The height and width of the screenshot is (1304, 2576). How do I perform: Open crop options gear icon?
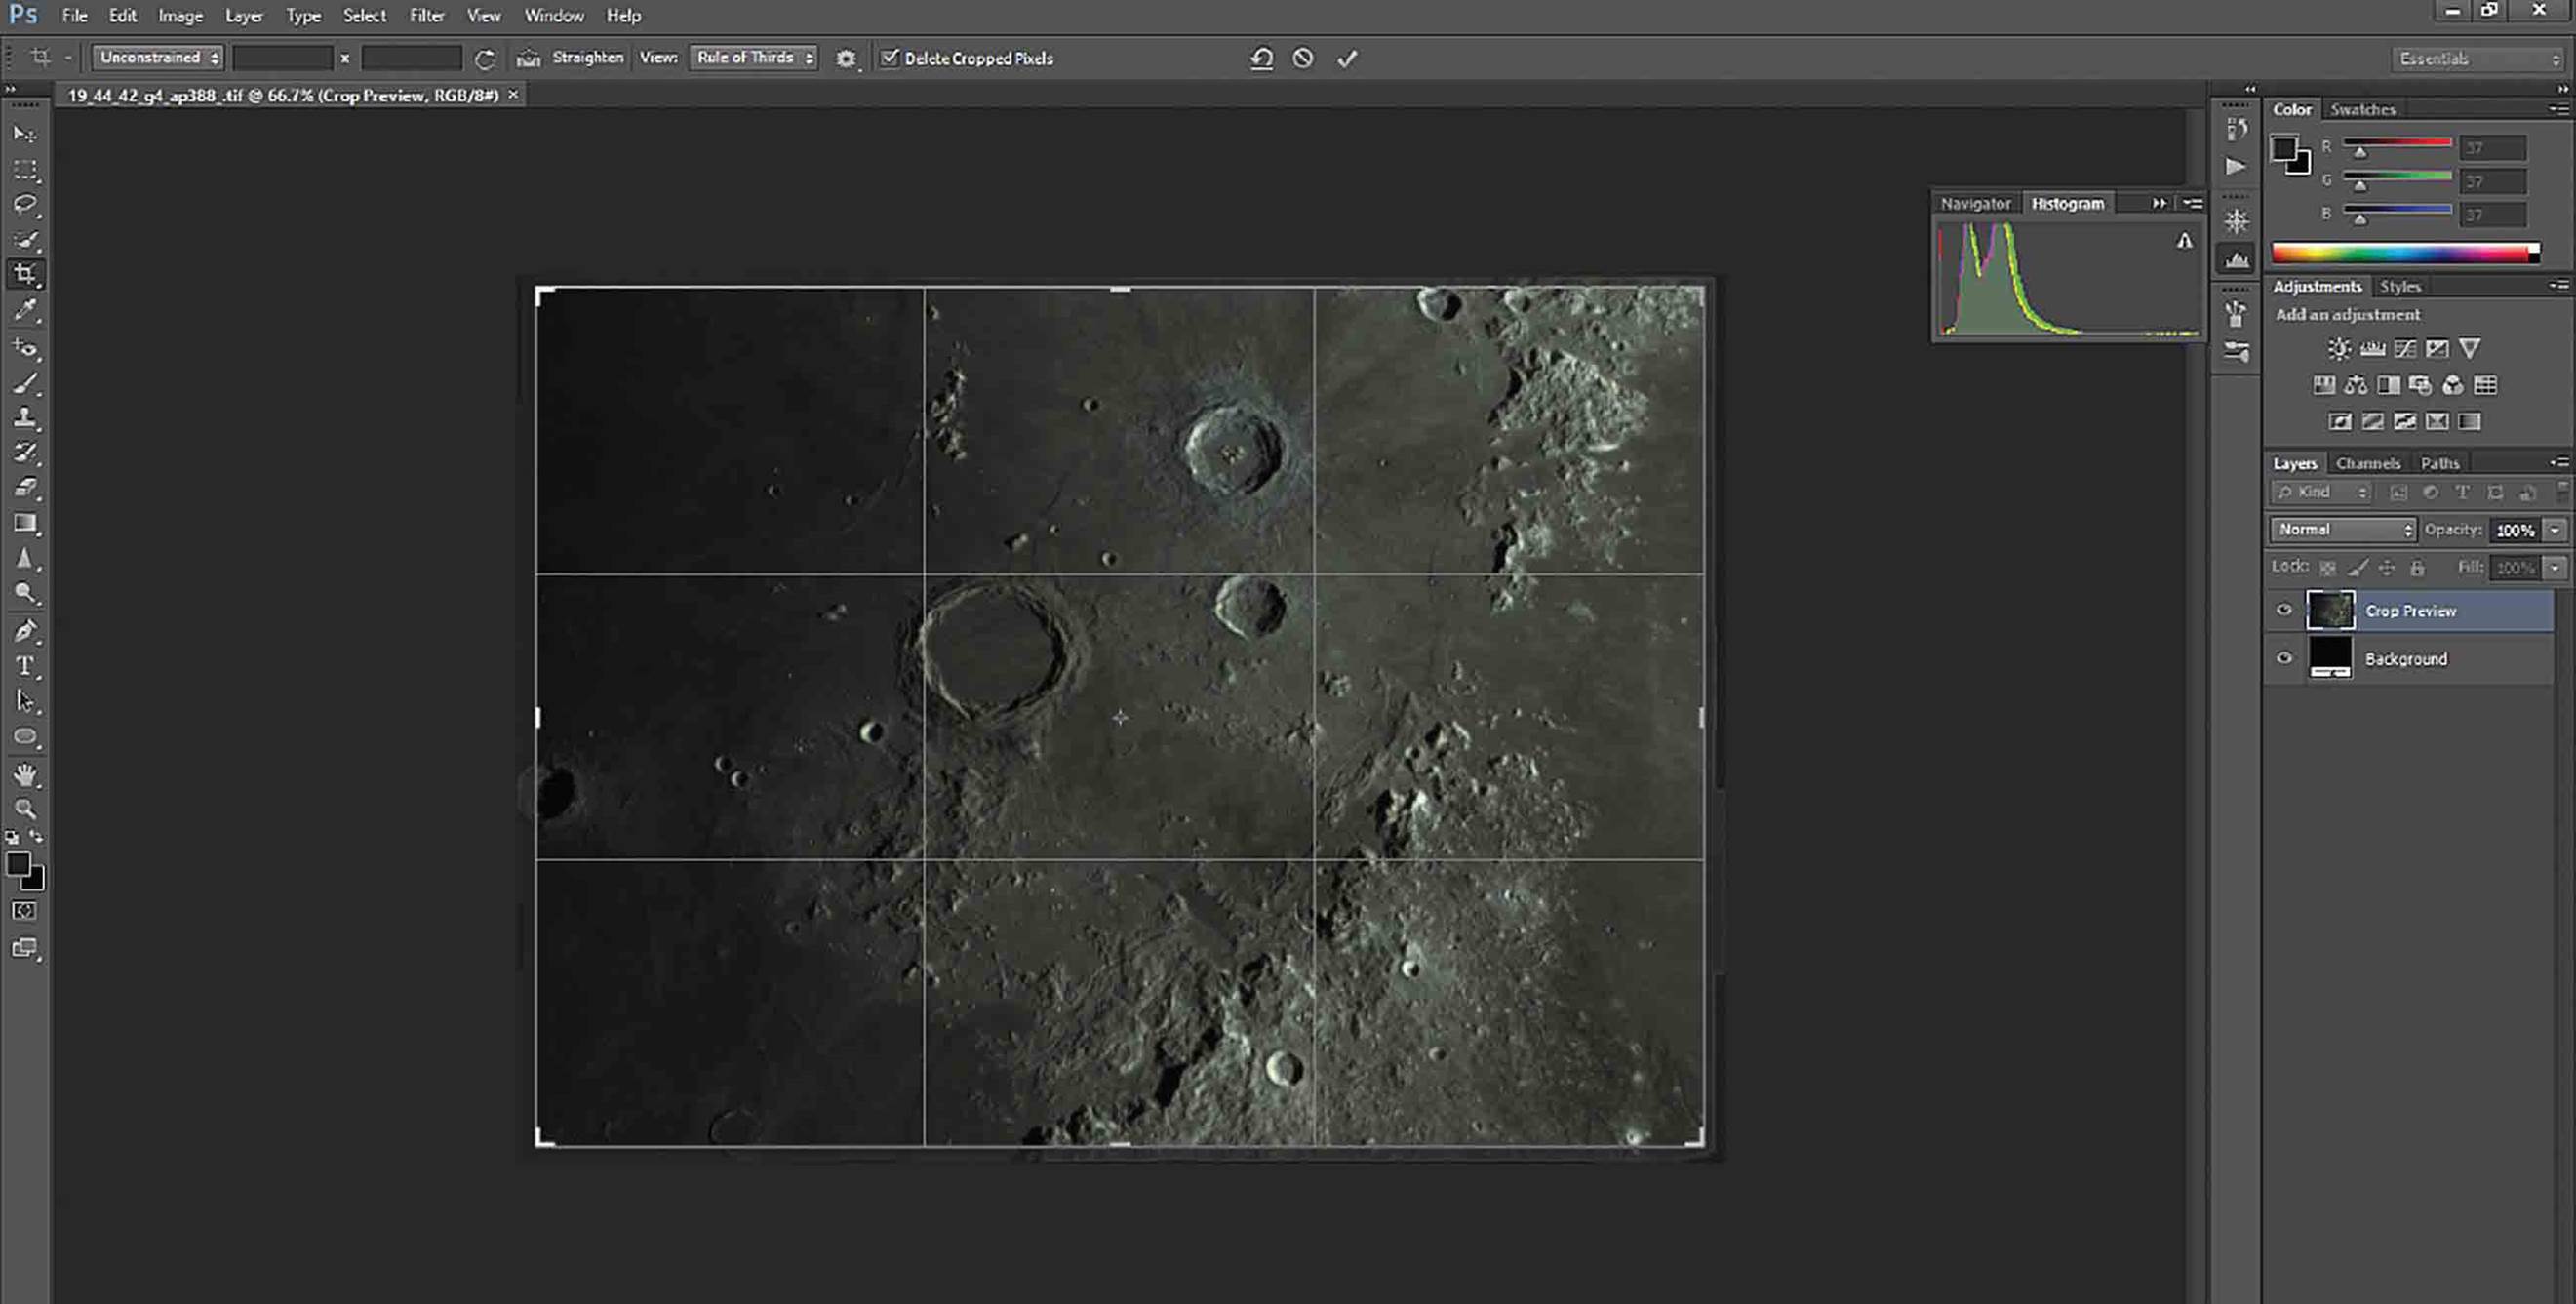tap(846, 59)
